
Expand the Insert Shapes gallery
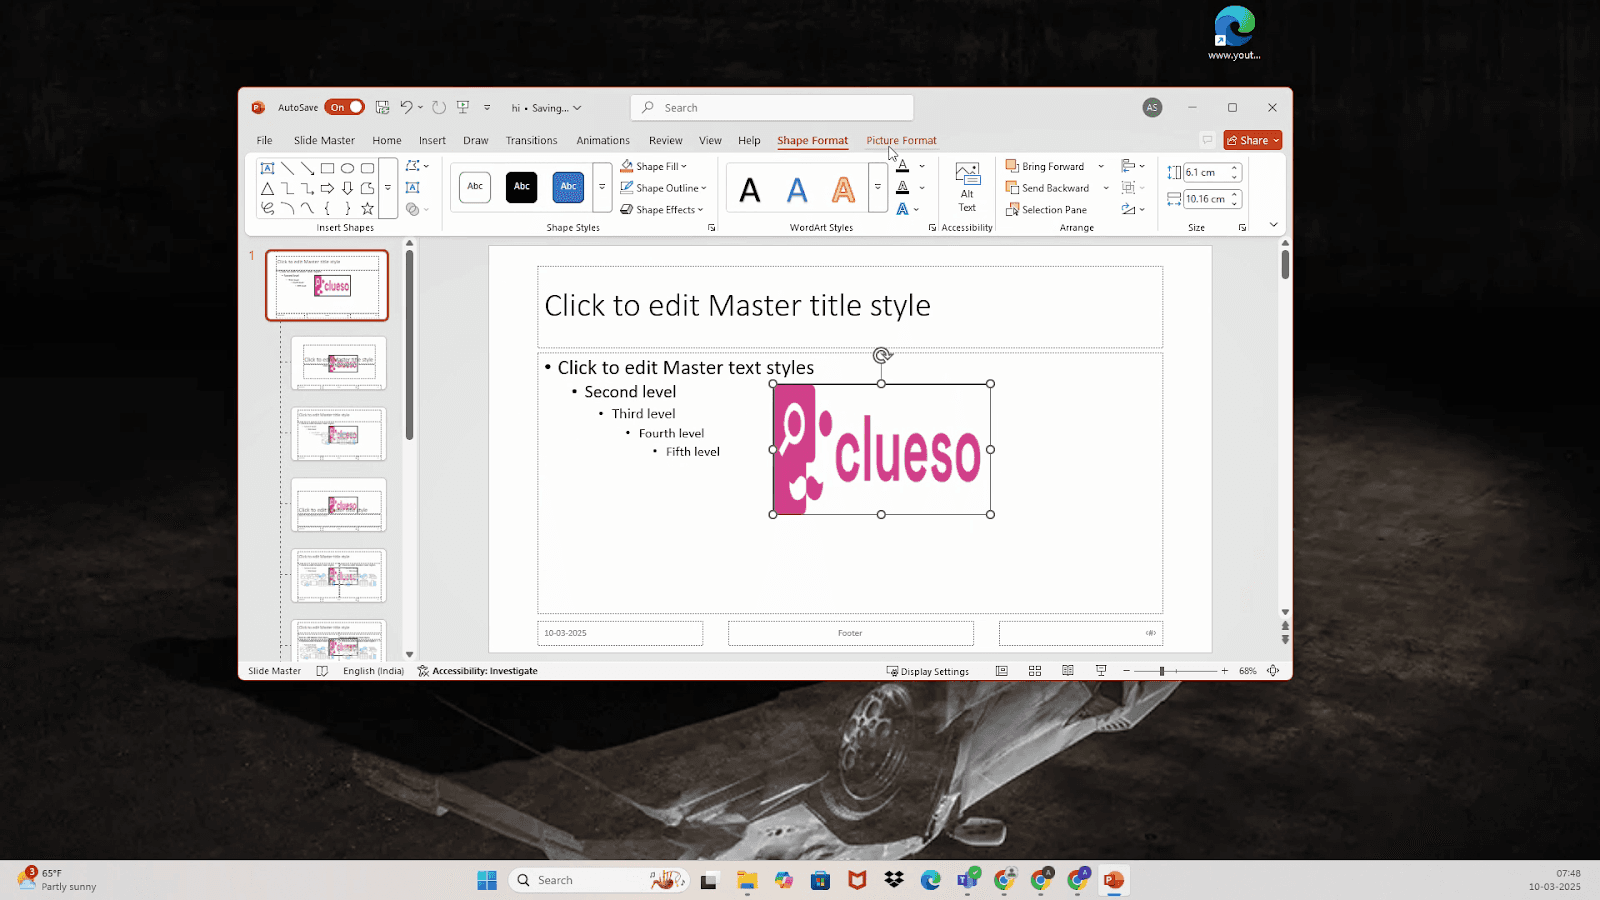pos(388,188)
